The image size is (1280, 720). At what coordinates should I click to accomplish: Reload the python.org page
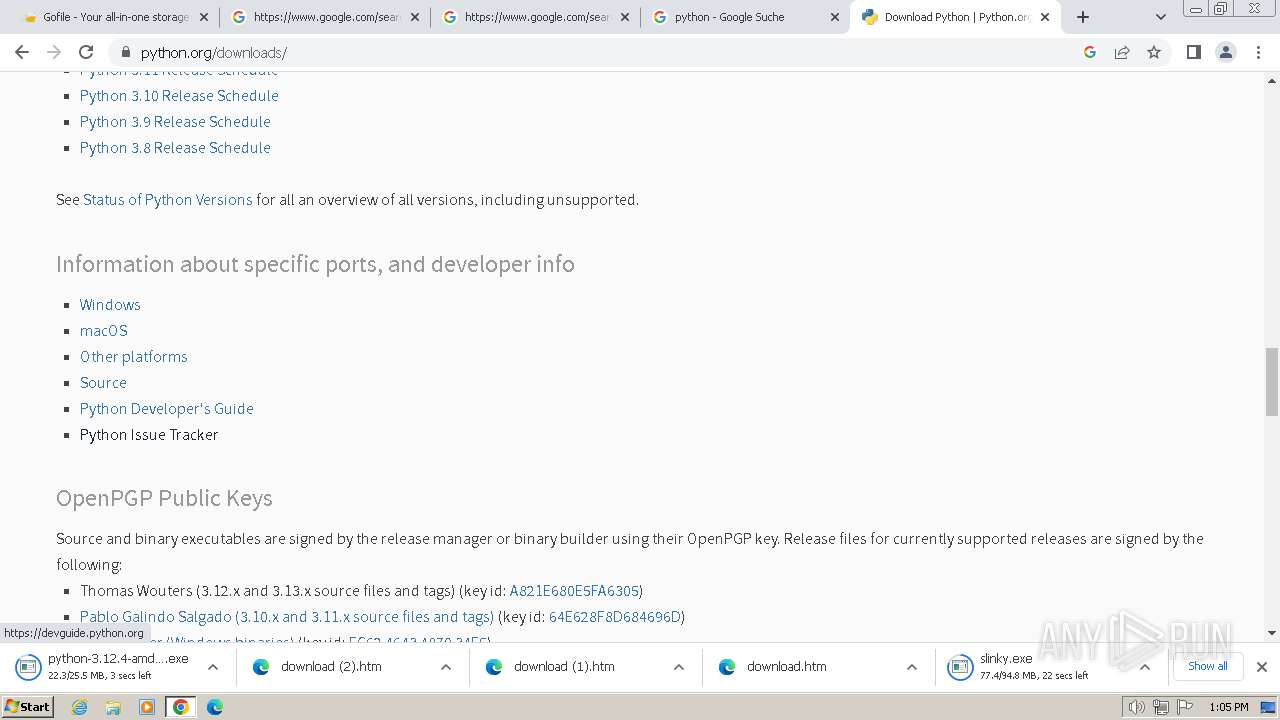86,52
